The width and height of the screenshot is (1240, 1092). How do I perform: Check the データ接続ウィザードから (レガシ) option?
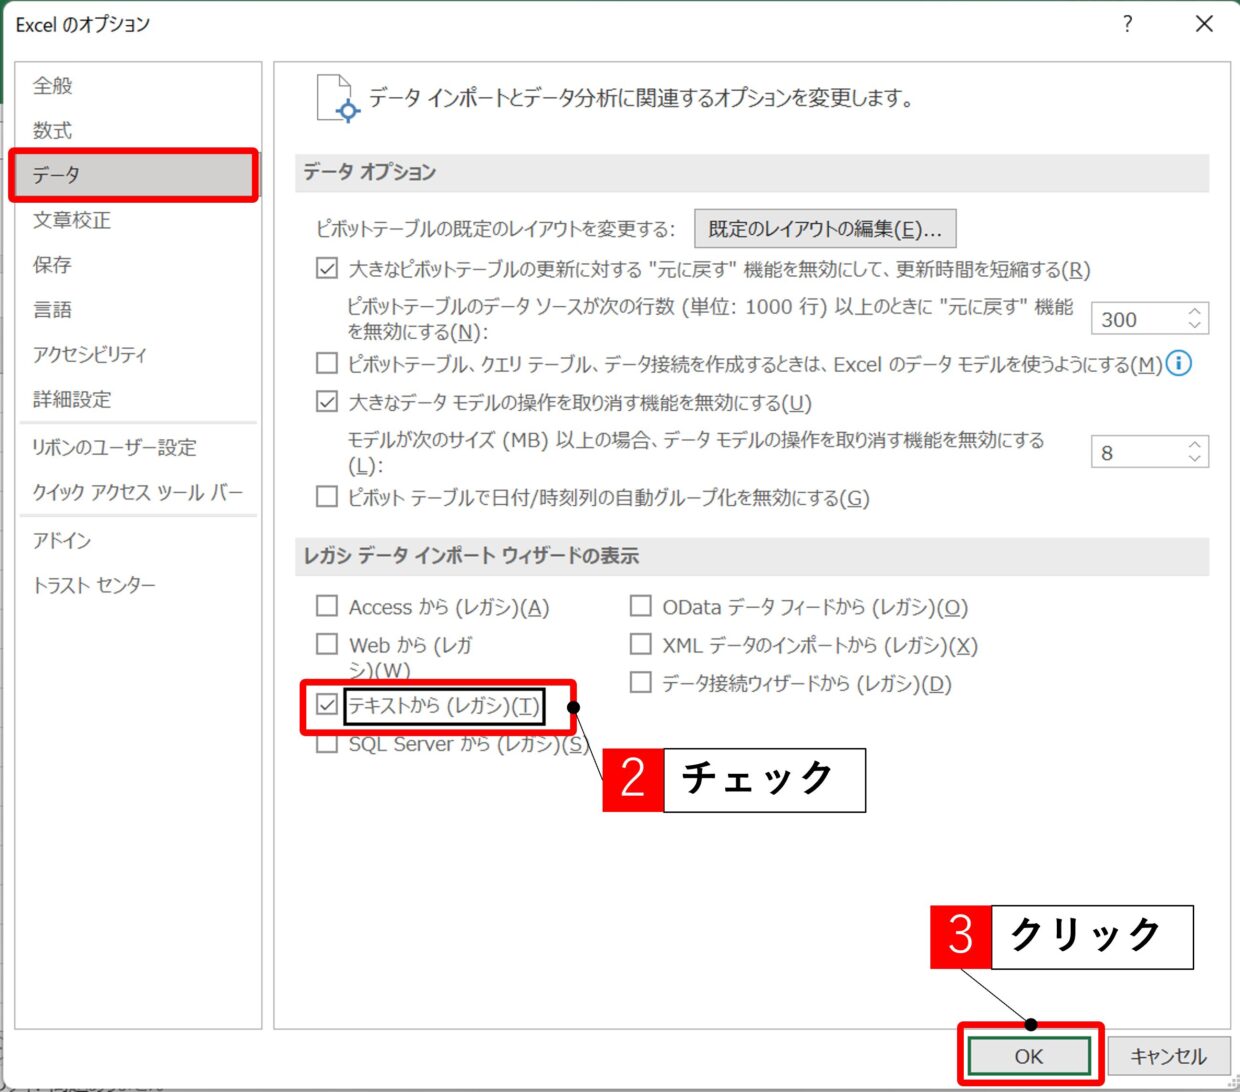coord(641,682)
